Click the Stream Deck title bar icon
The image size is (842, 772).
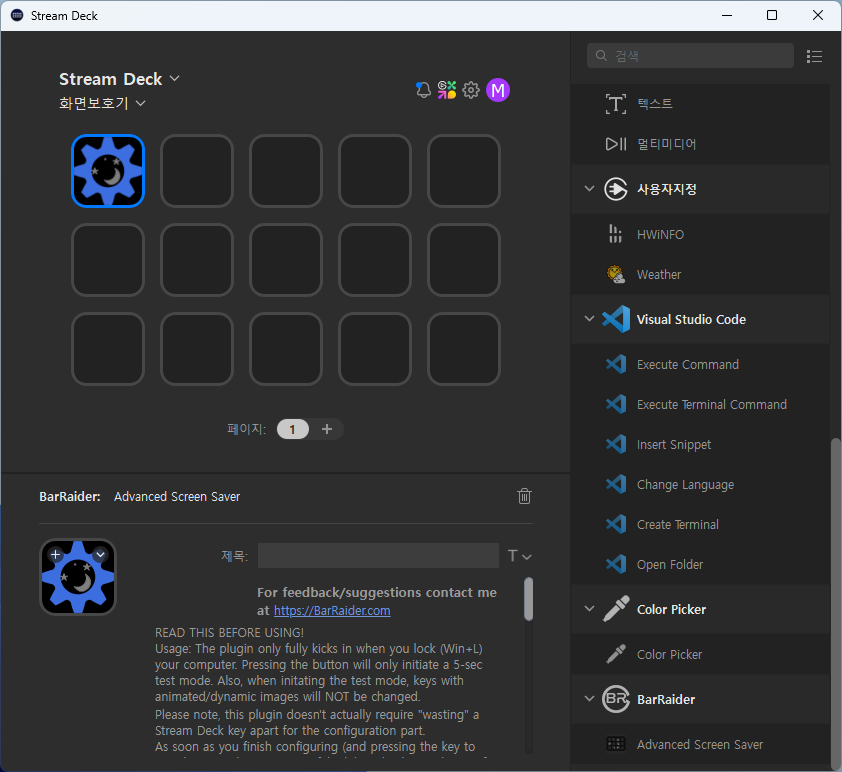click(x=17, y=15)
